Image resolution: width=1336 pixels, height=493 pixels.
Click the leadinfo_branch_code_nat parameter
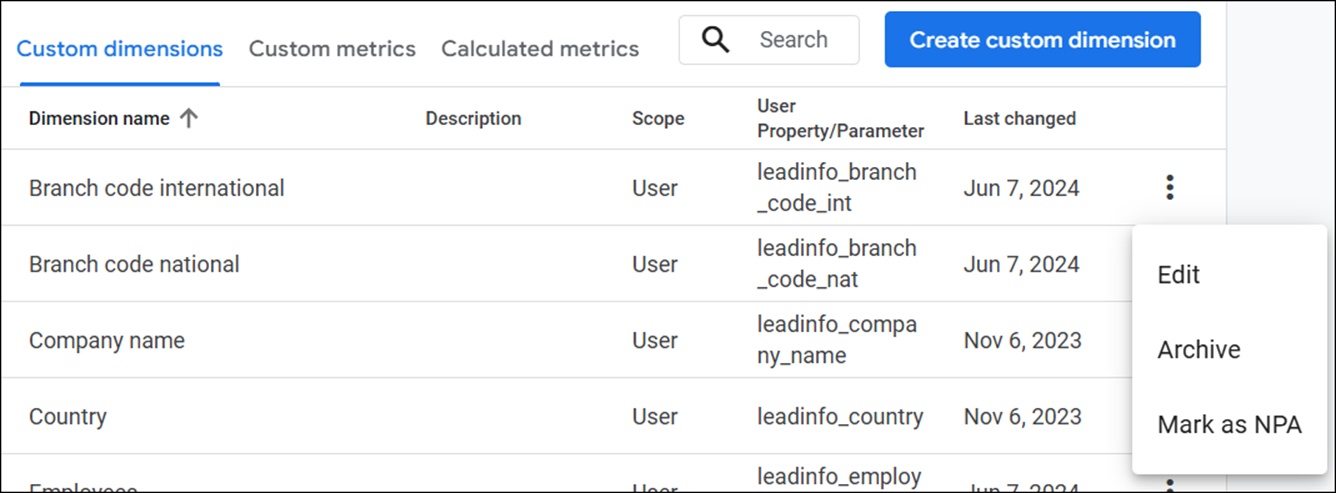(836, 264)
